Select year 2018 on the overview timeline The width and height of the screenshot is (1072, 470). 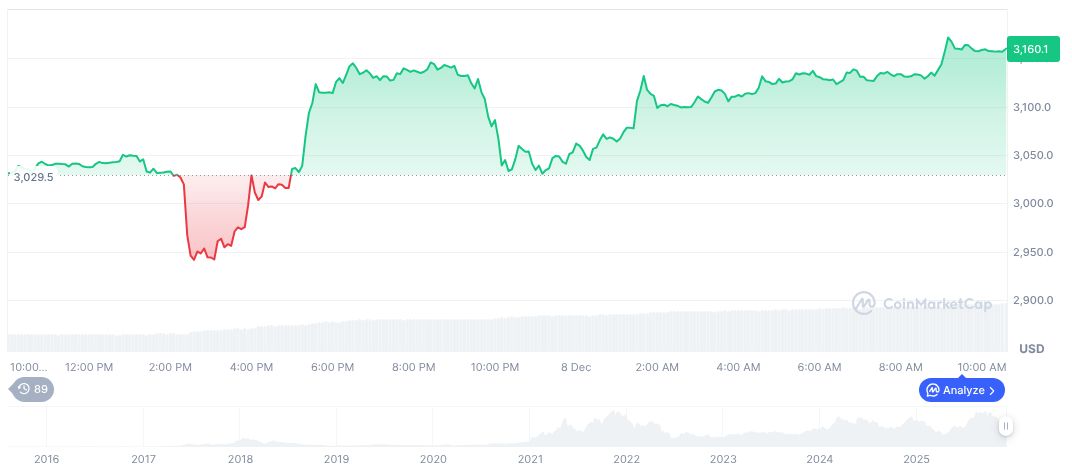pyautogui.click(x=240, y=459)
